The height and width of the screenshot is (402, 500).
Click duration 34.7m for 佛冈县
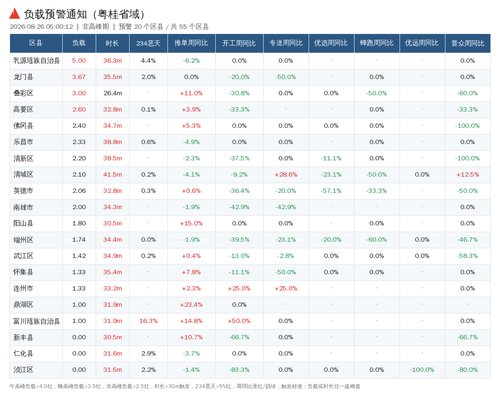pyautogui.click(x=113, y=126)
